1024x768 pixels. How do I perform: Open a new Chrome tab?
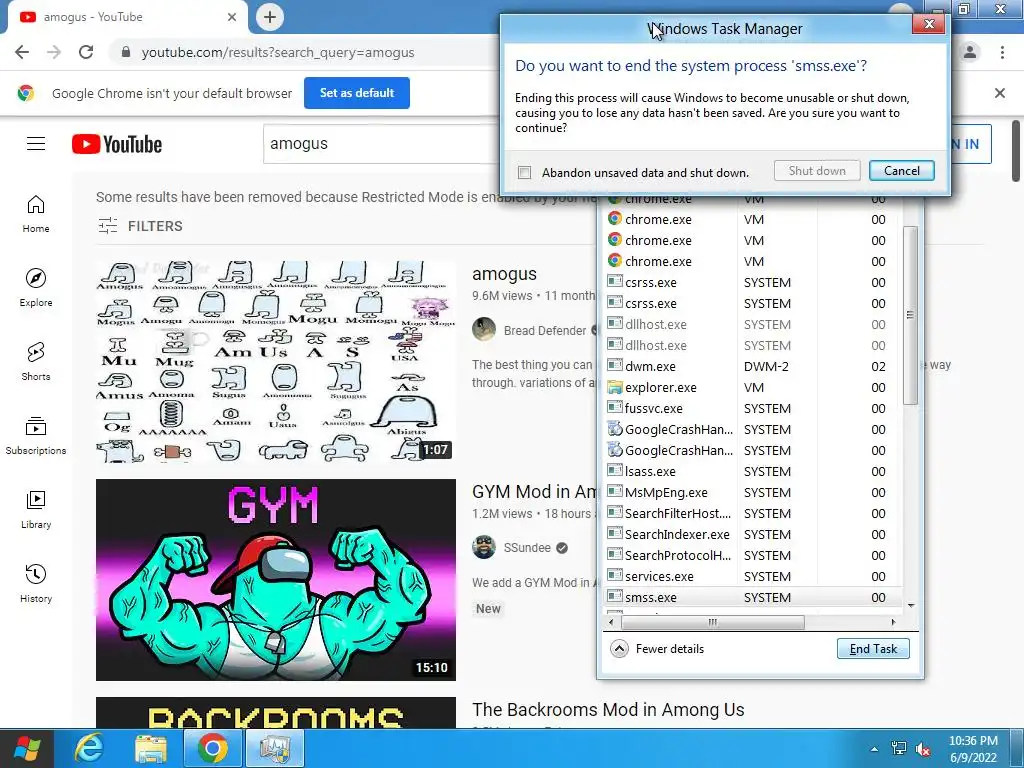(270, 17)
